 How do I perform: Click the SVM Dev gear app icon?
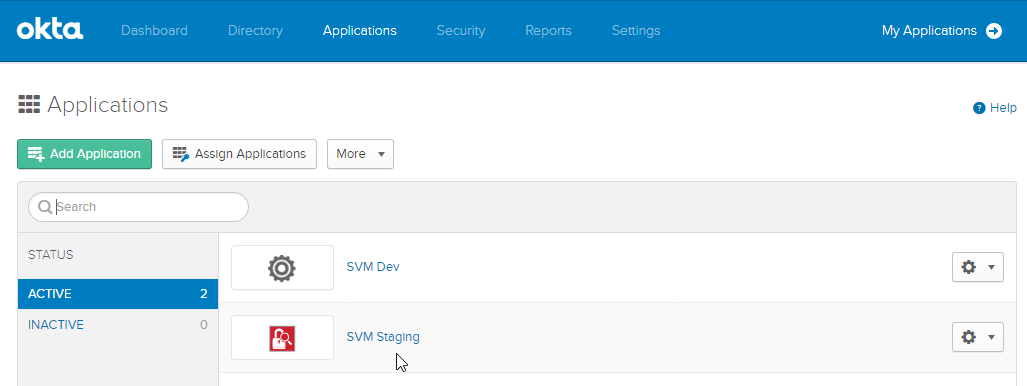tap(282, 268)
